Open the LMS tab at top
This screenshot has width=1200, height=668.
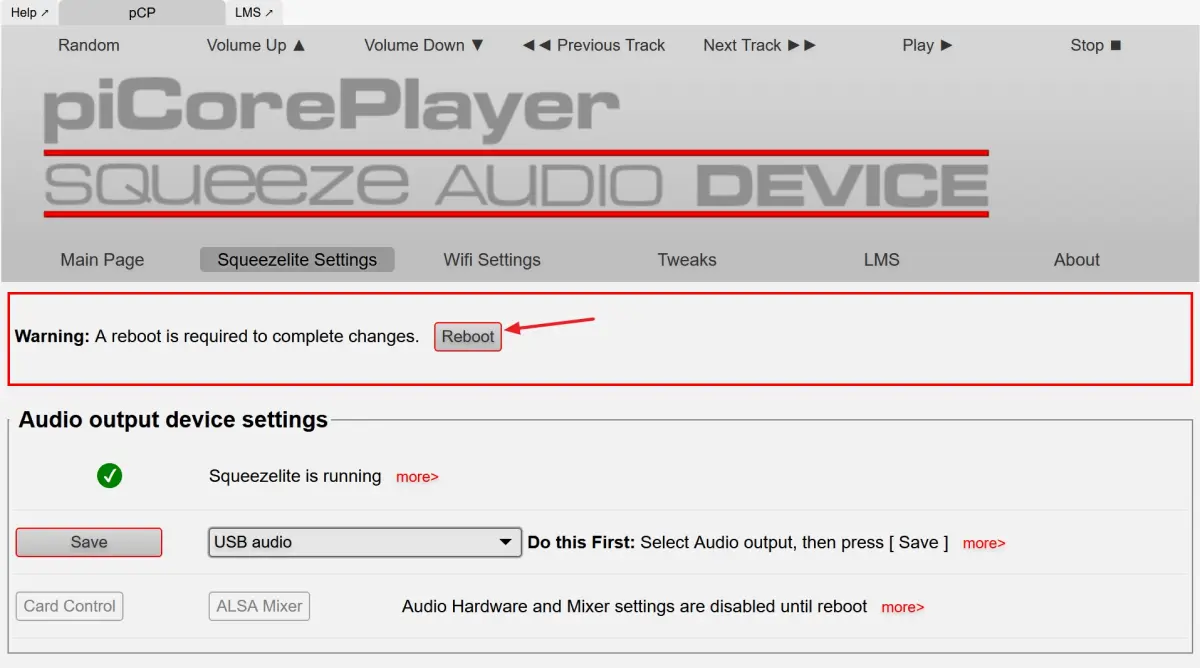[x=254, y=13]
